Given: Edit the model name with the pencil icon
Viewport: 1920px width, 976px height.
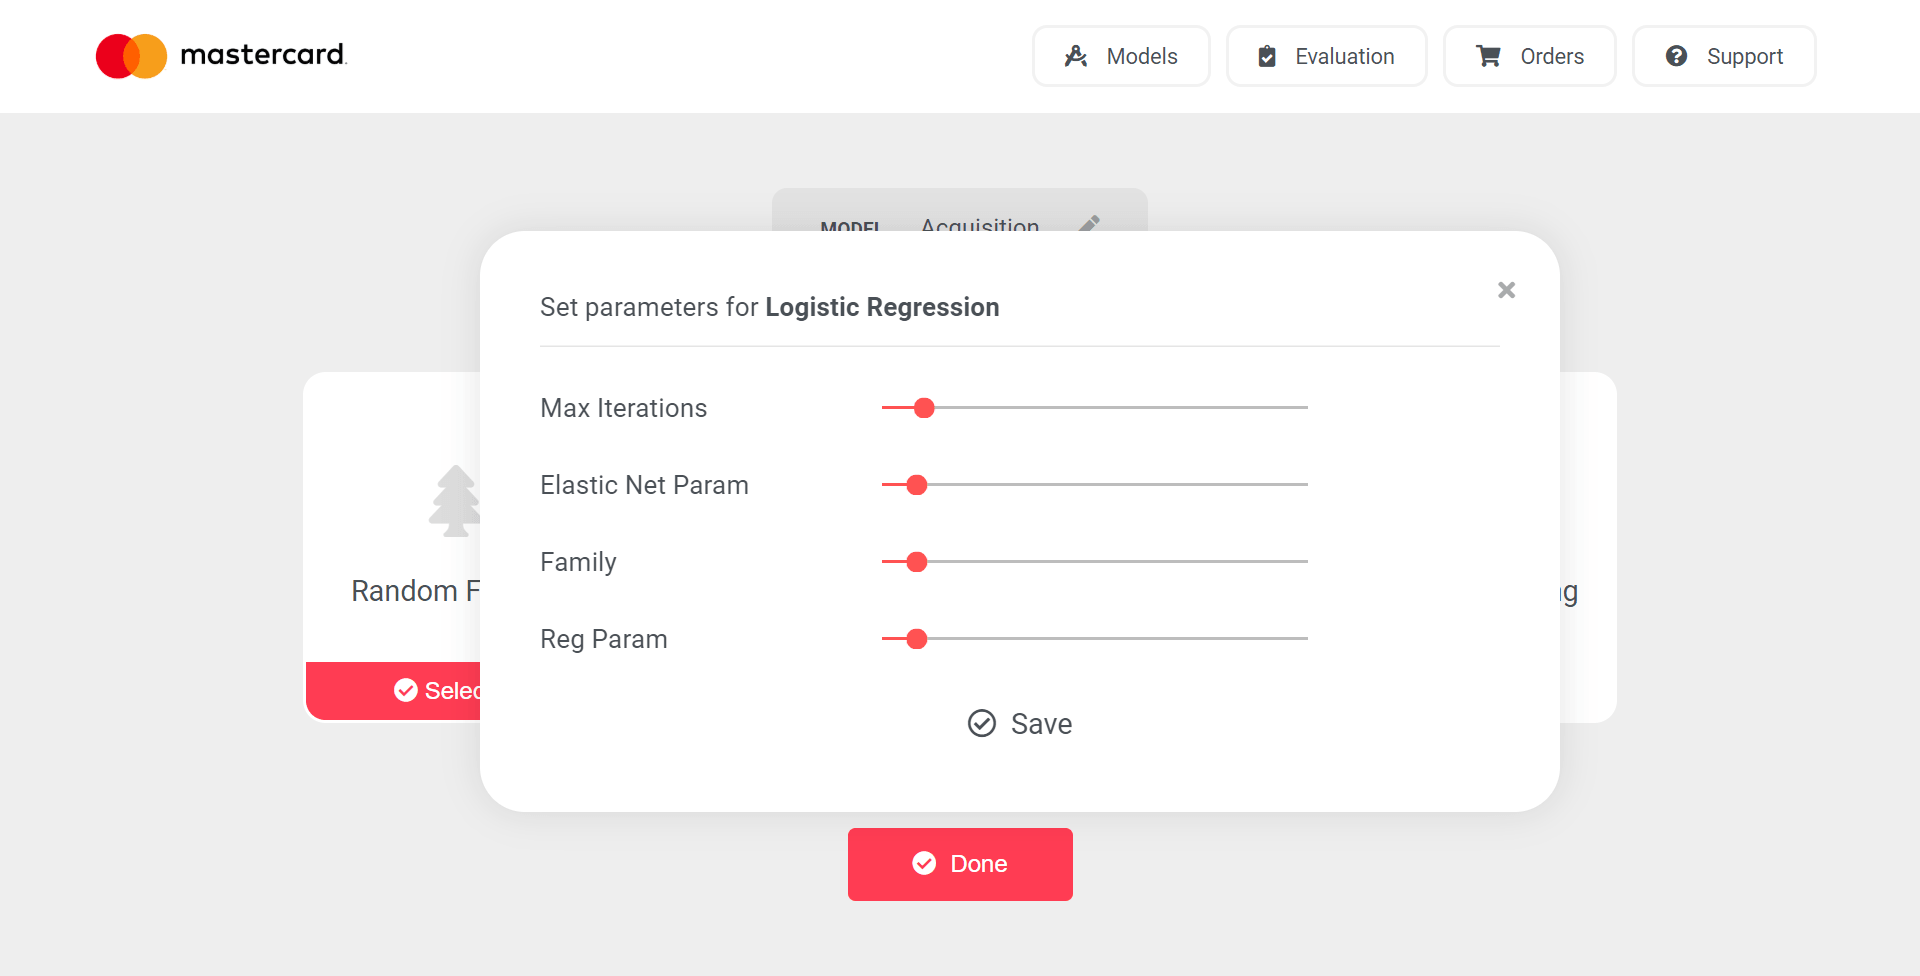Looking at the screenshot, I should 1090,224.
